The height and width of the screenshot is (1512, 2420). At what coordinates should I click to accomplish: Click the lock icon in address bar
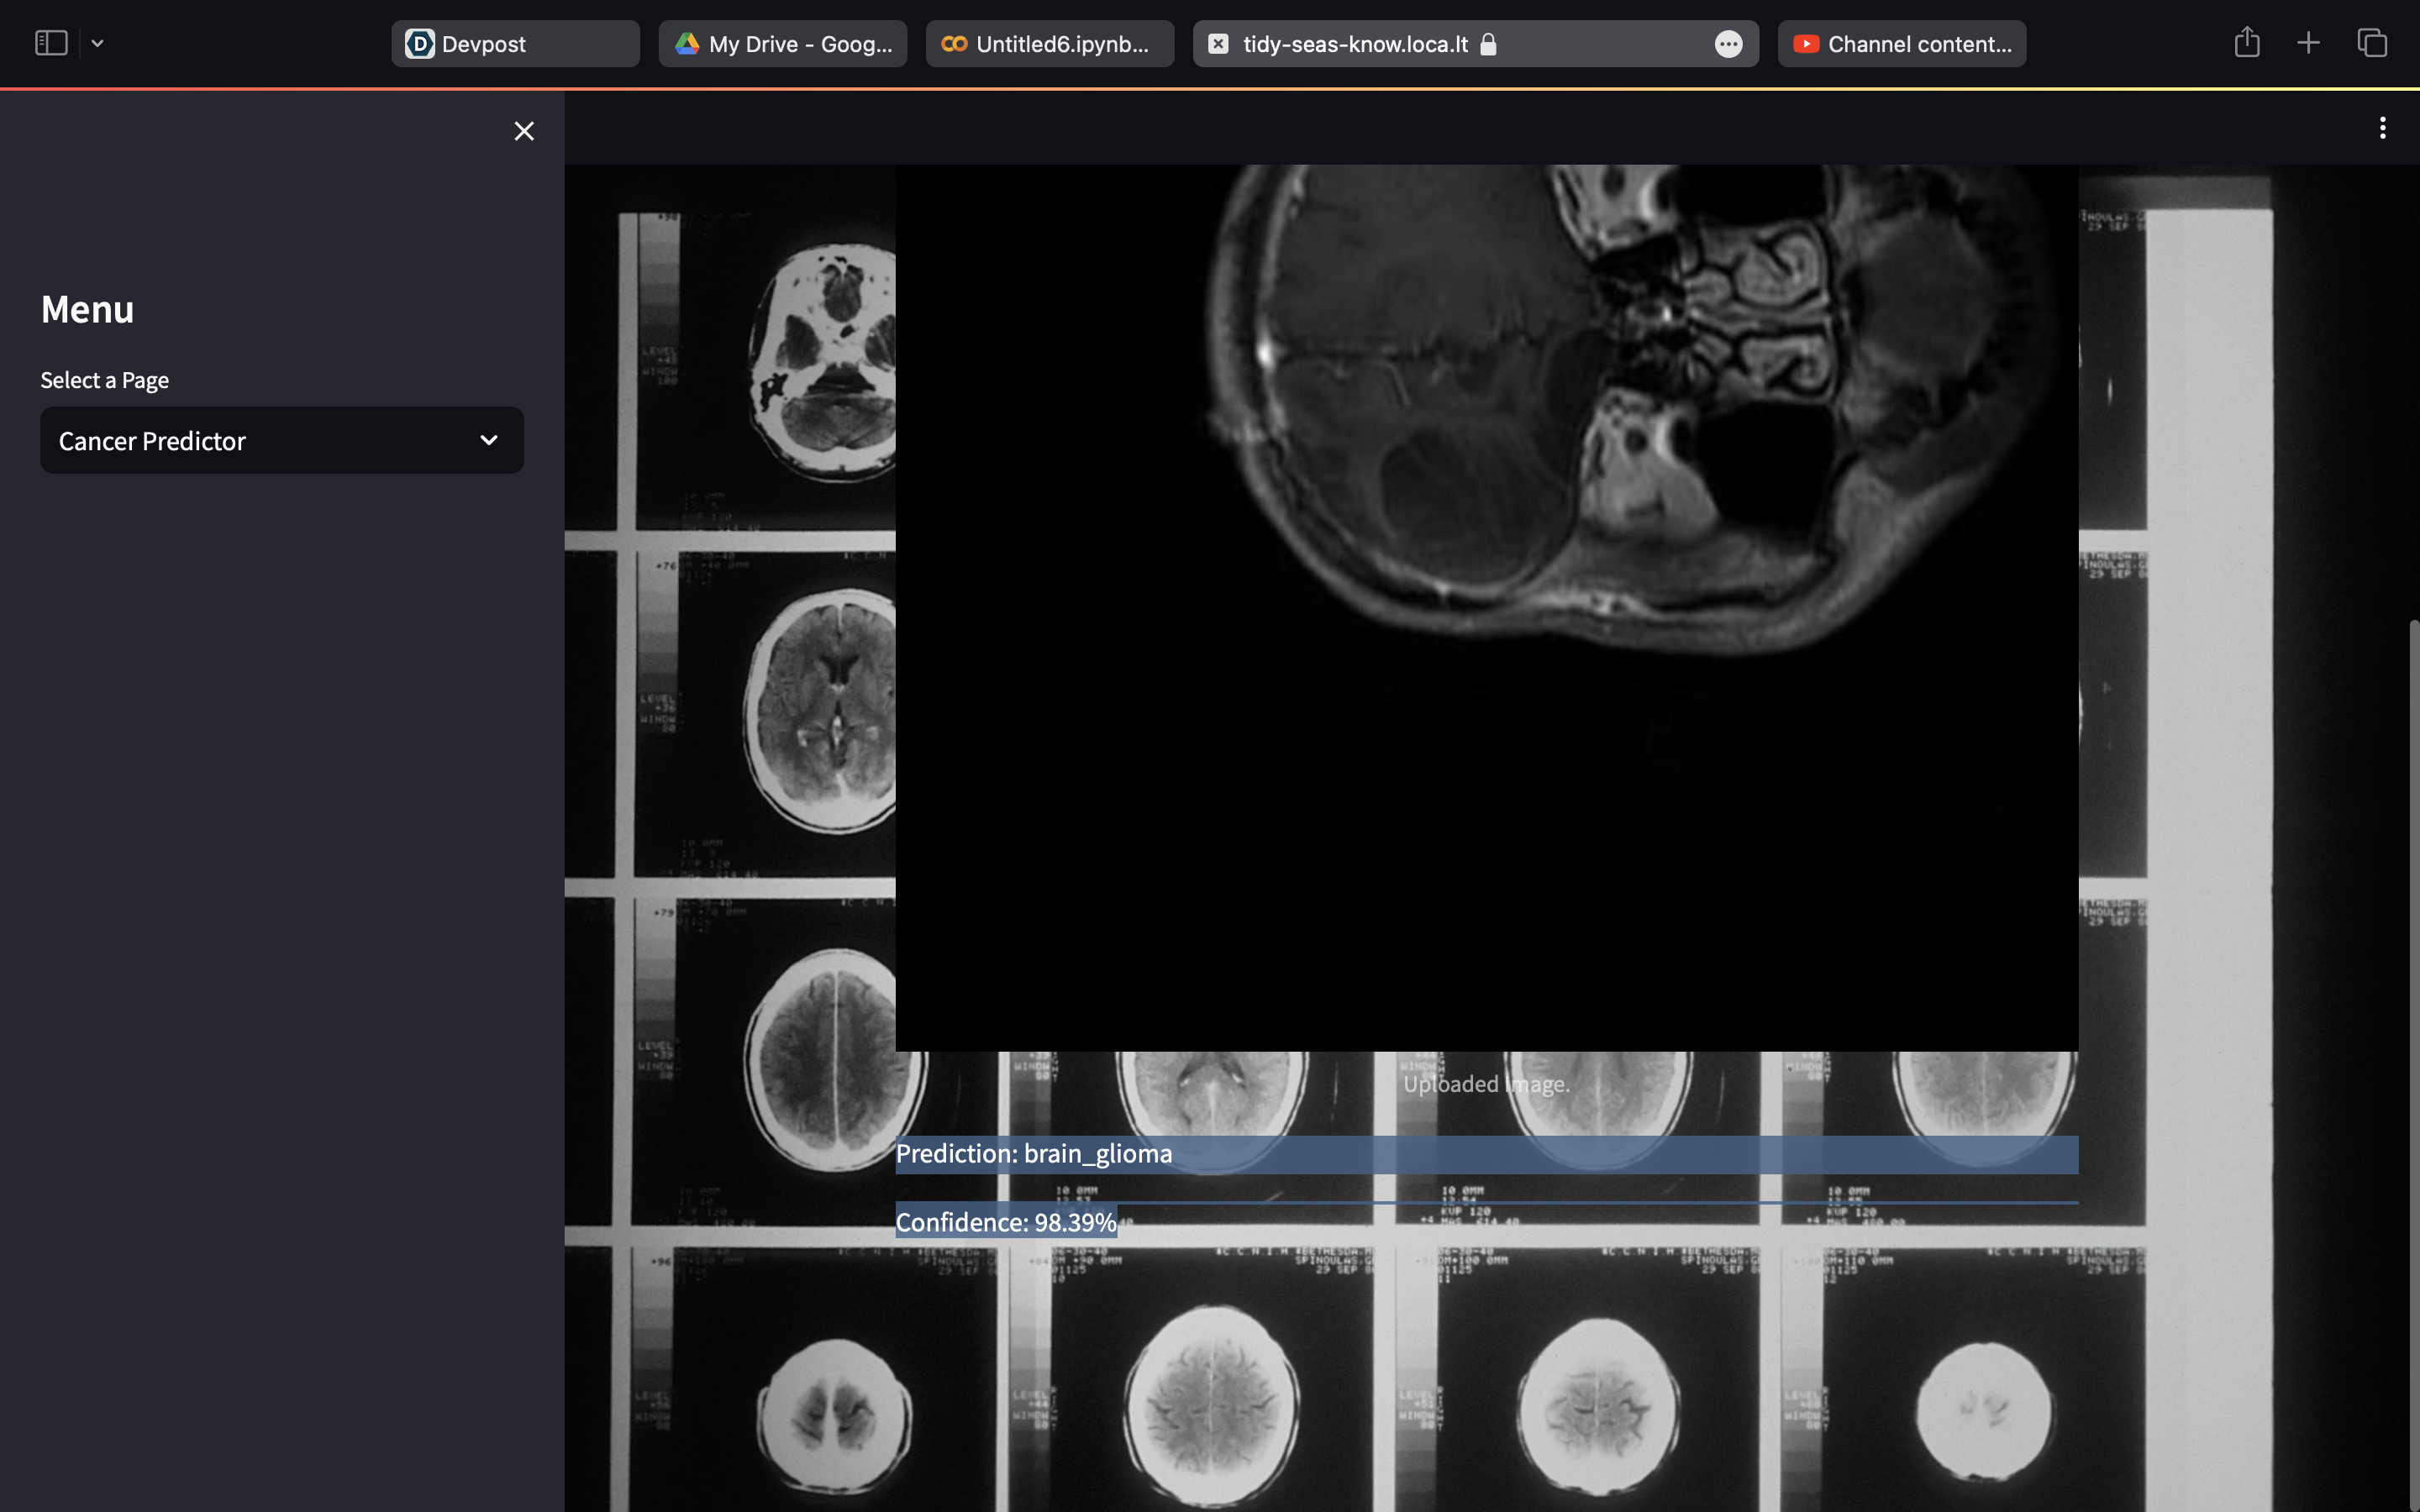point(1488,44)
